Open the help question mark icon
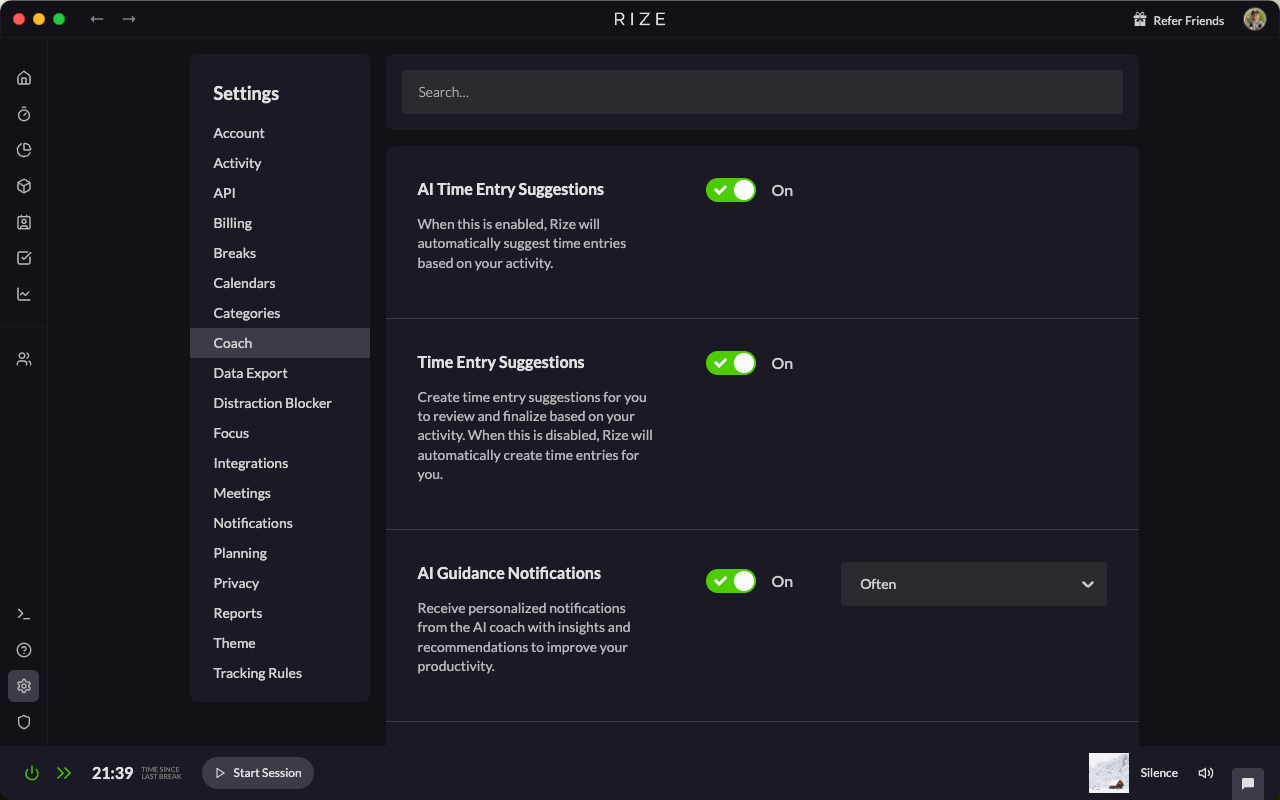 [24, 650]
